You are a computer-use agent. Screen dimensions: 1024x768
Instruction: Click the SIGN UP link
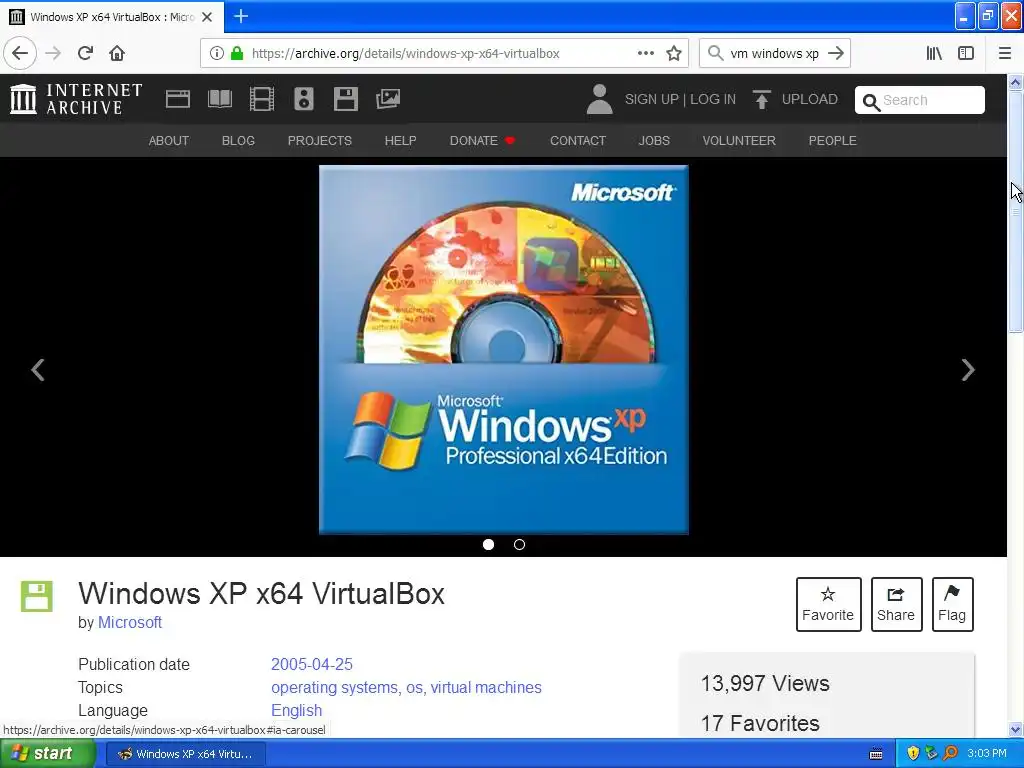652,99
